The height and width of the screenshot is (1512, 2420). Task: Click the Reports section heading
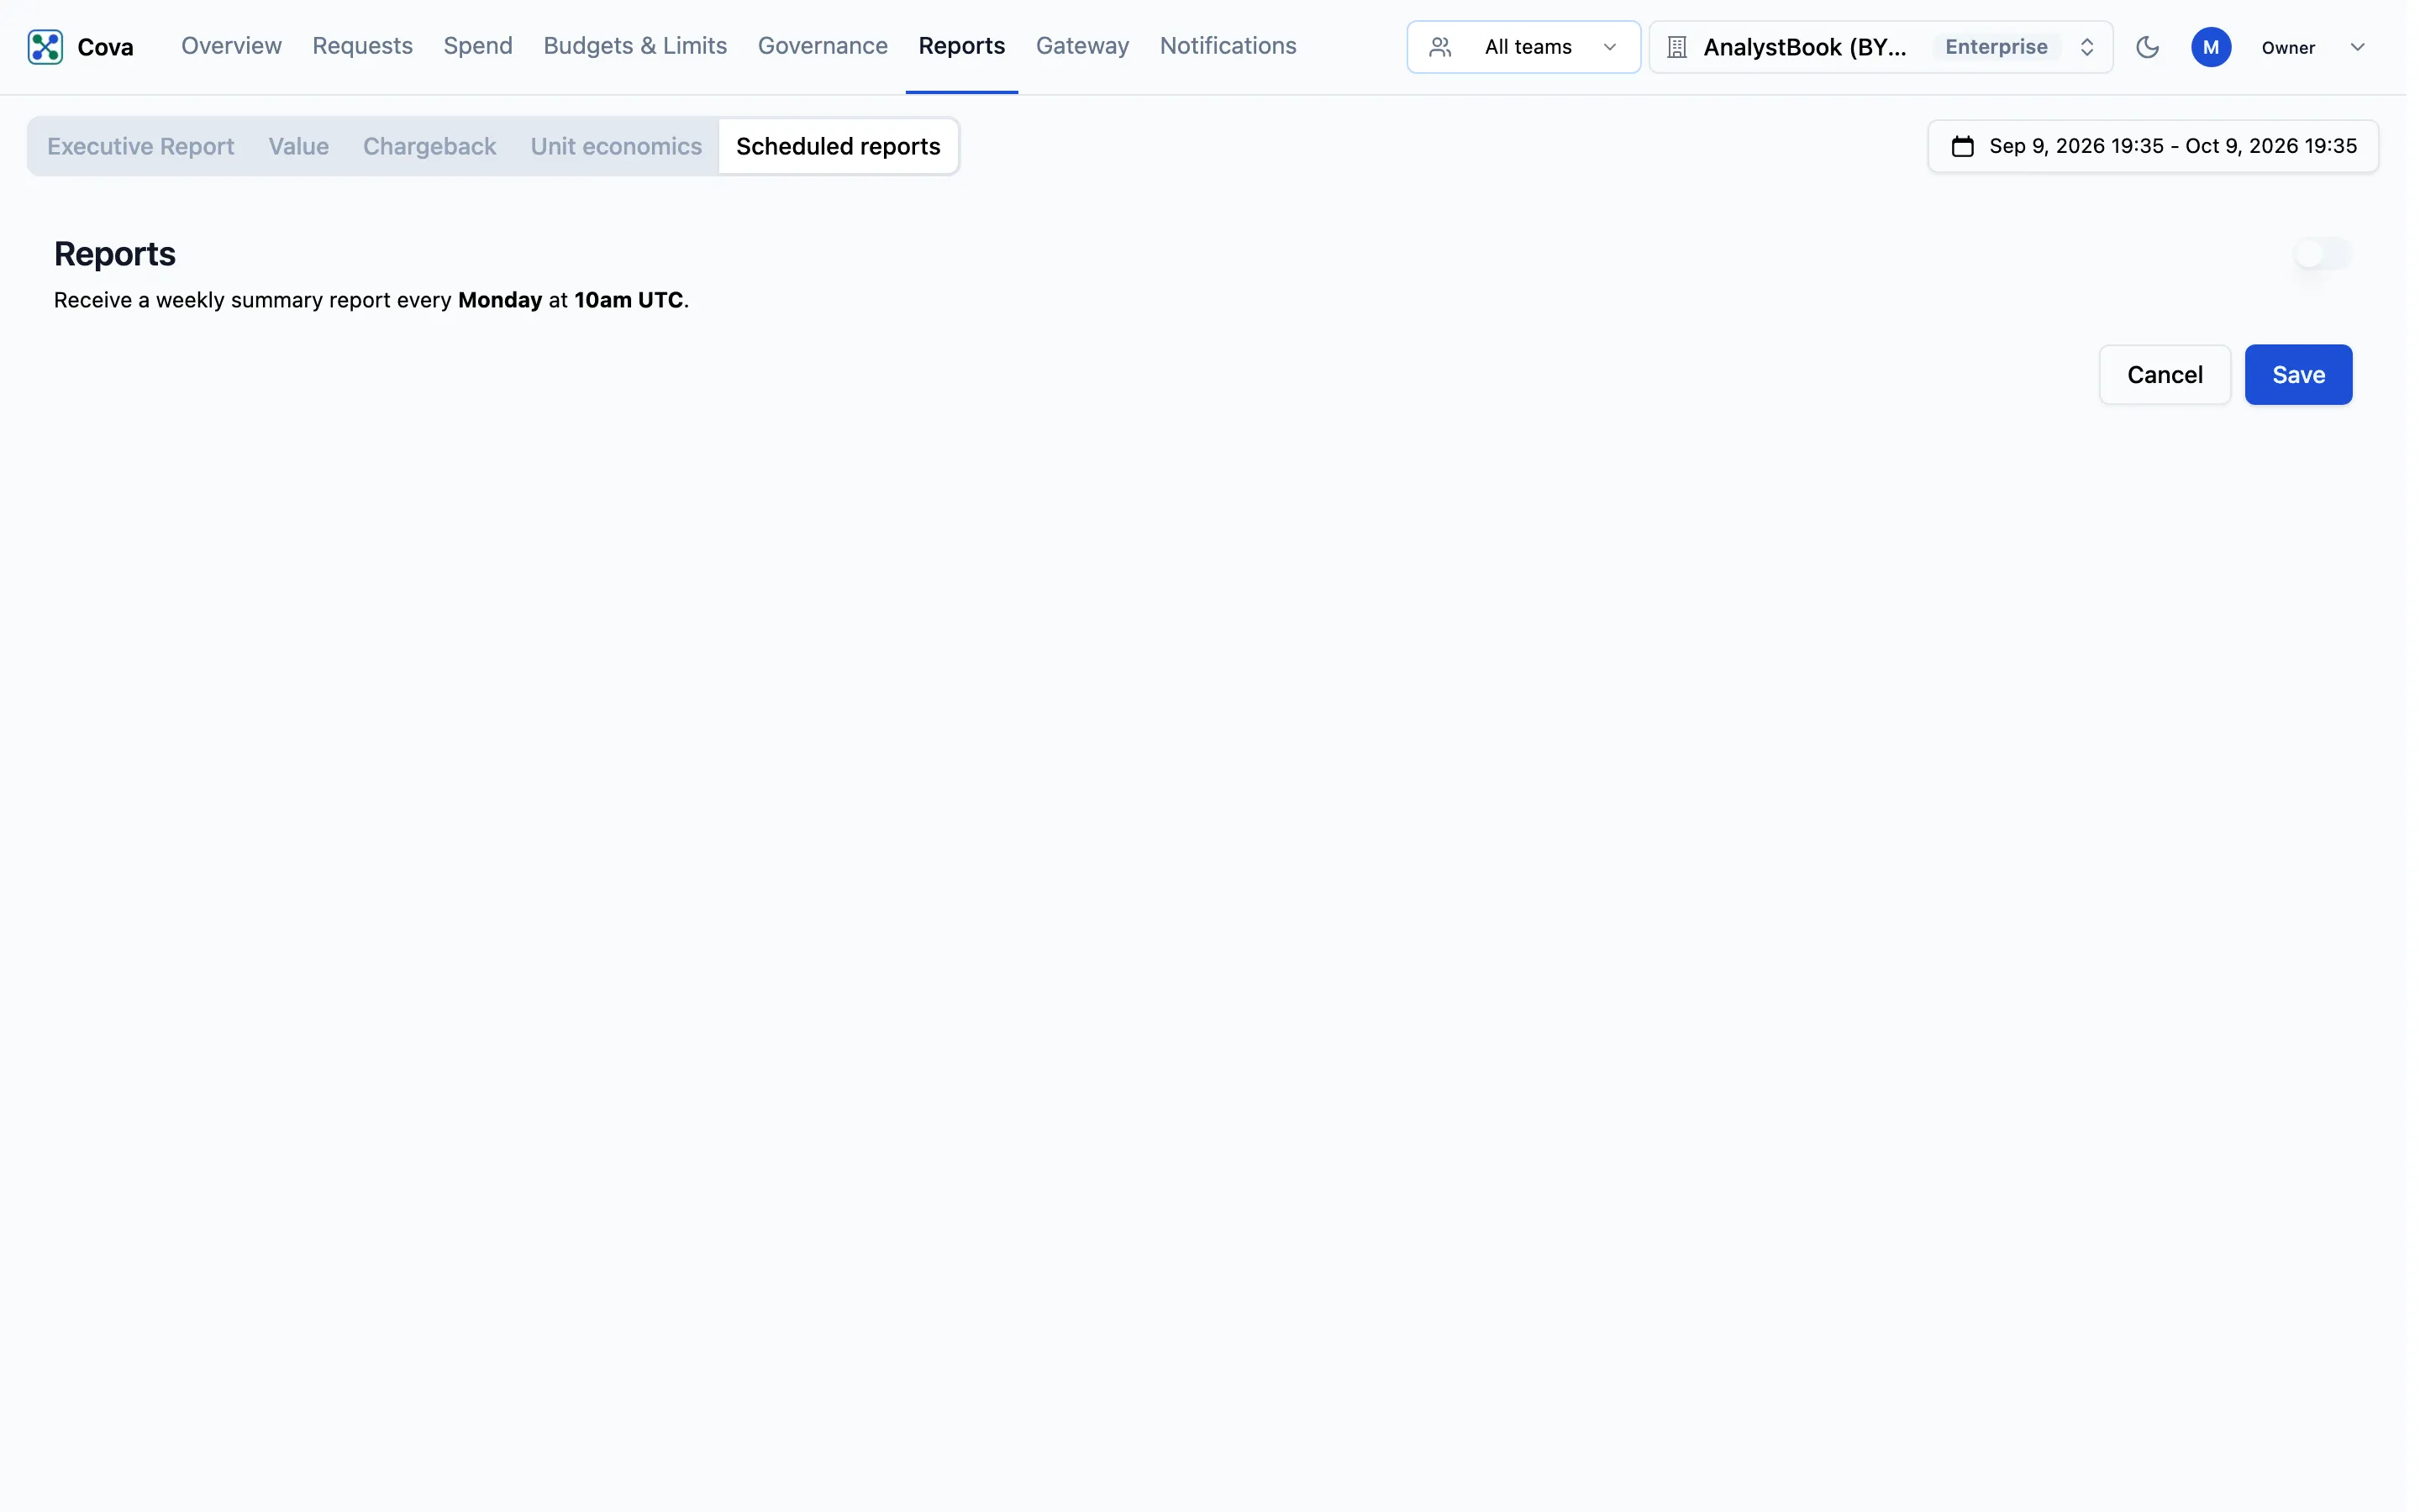(x=115, y=254)
